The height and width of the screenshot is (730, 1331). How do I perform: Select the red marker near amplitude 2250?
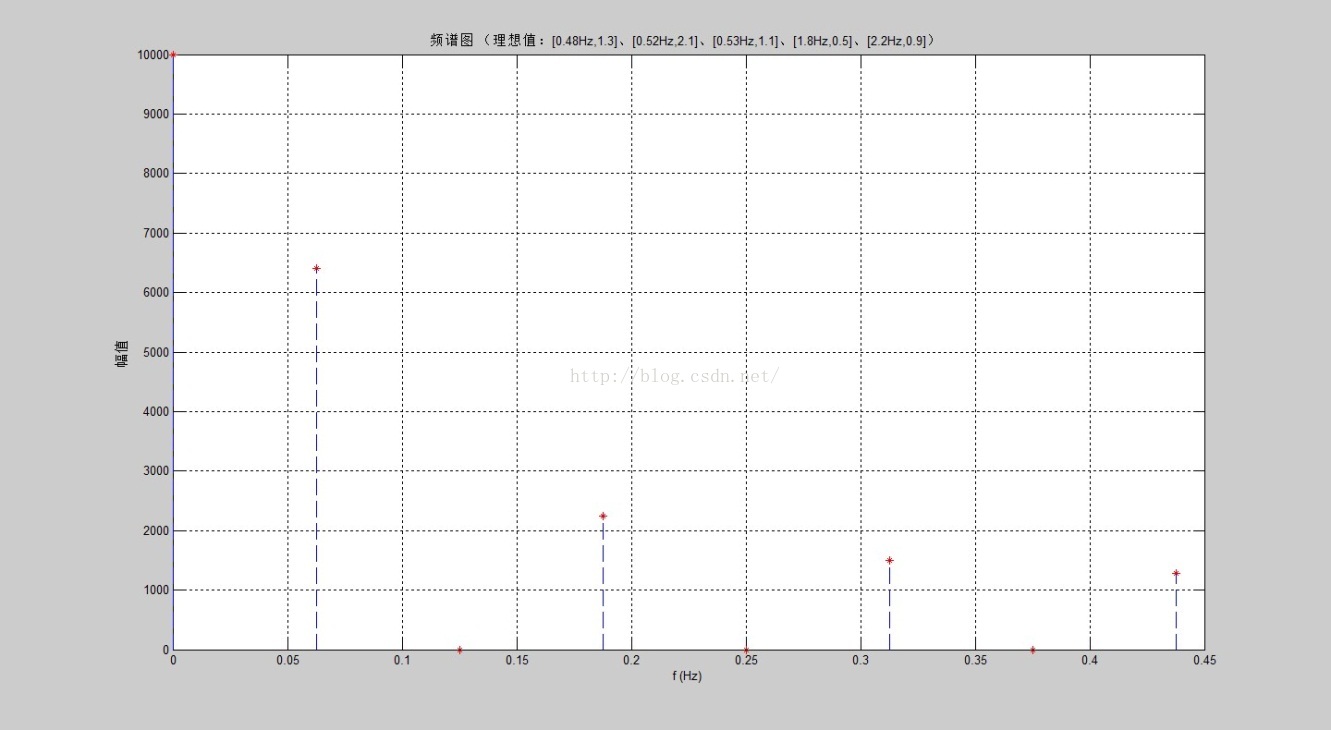coord(603,516)
